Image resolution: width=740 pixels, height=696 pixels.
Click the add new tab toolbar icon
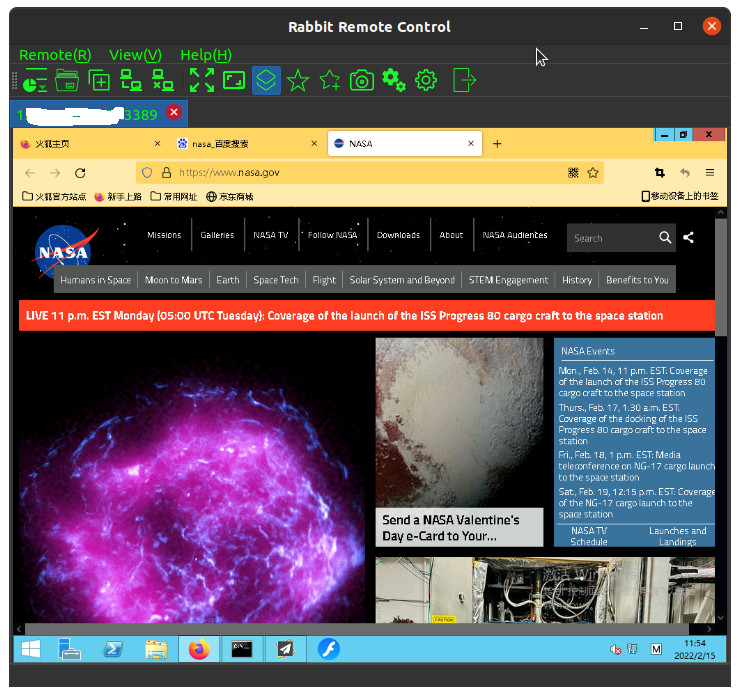coord(99,80)
